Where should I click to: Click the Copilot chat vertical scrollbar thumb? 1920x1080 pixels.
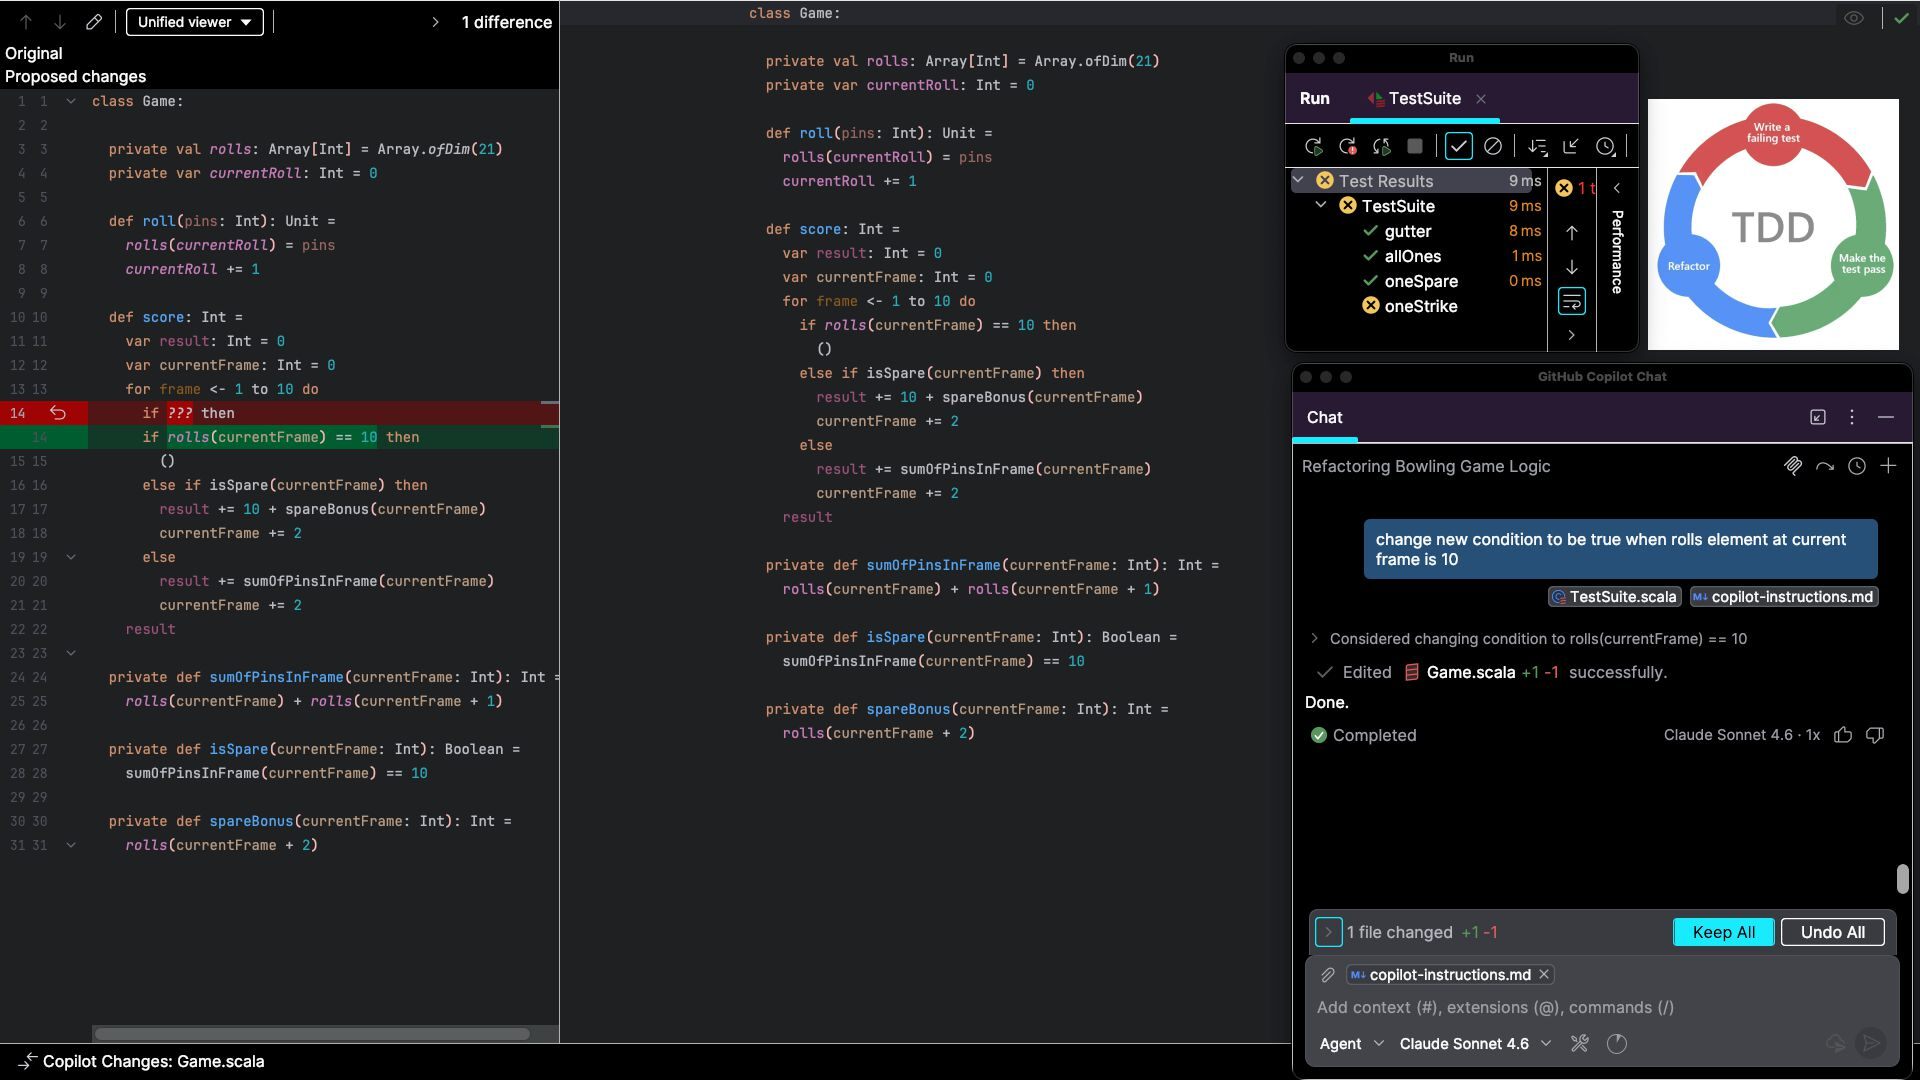point(1902,879)
